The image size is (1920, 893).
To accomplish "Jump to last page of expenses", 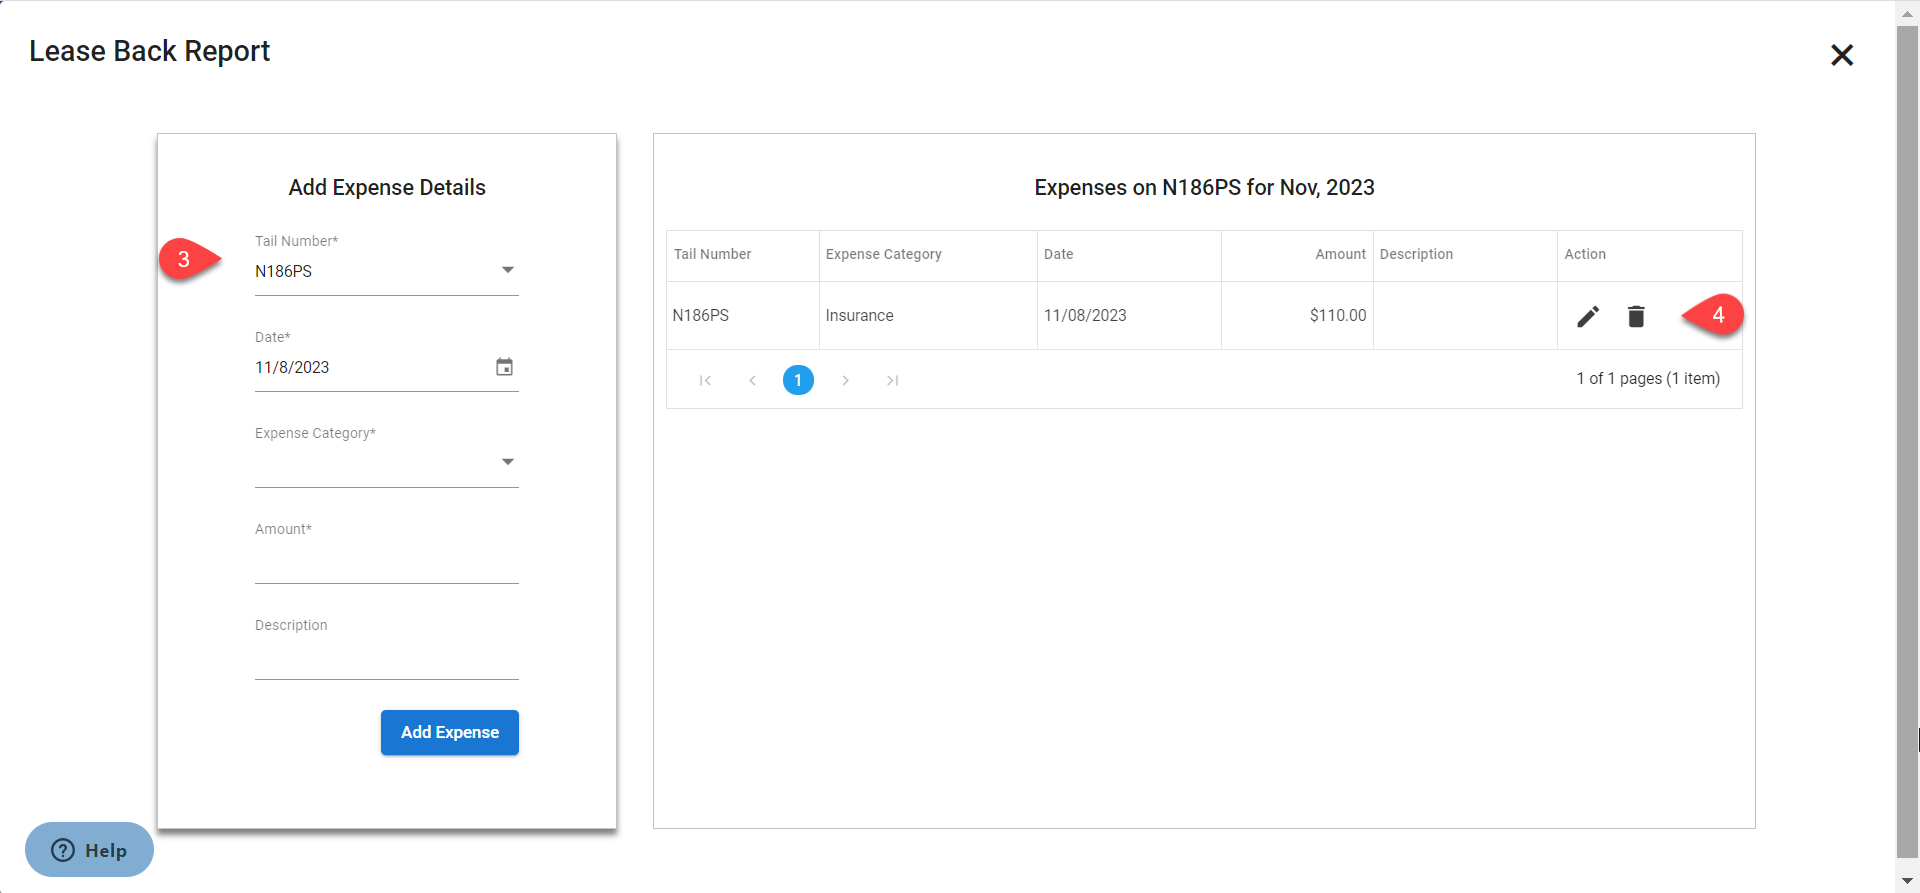I will (892, 380).
